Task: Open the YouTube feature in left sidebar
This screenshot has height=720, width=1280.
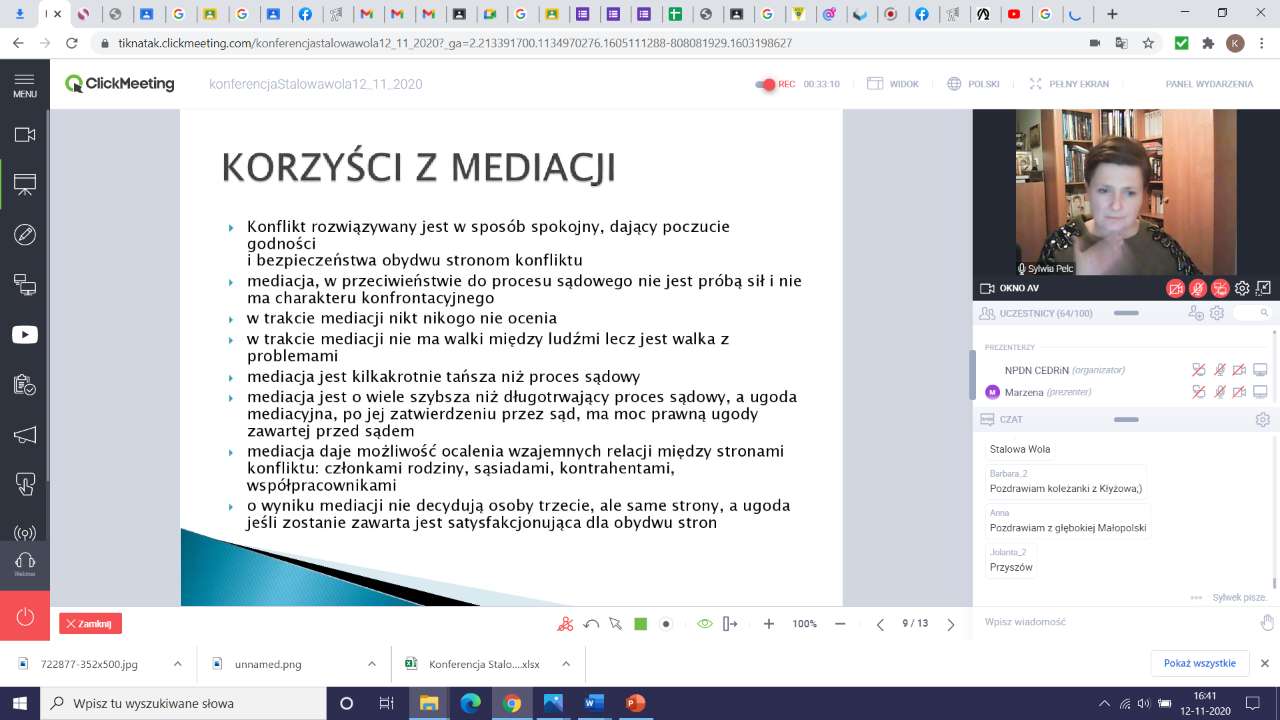Action: [24, 335]
